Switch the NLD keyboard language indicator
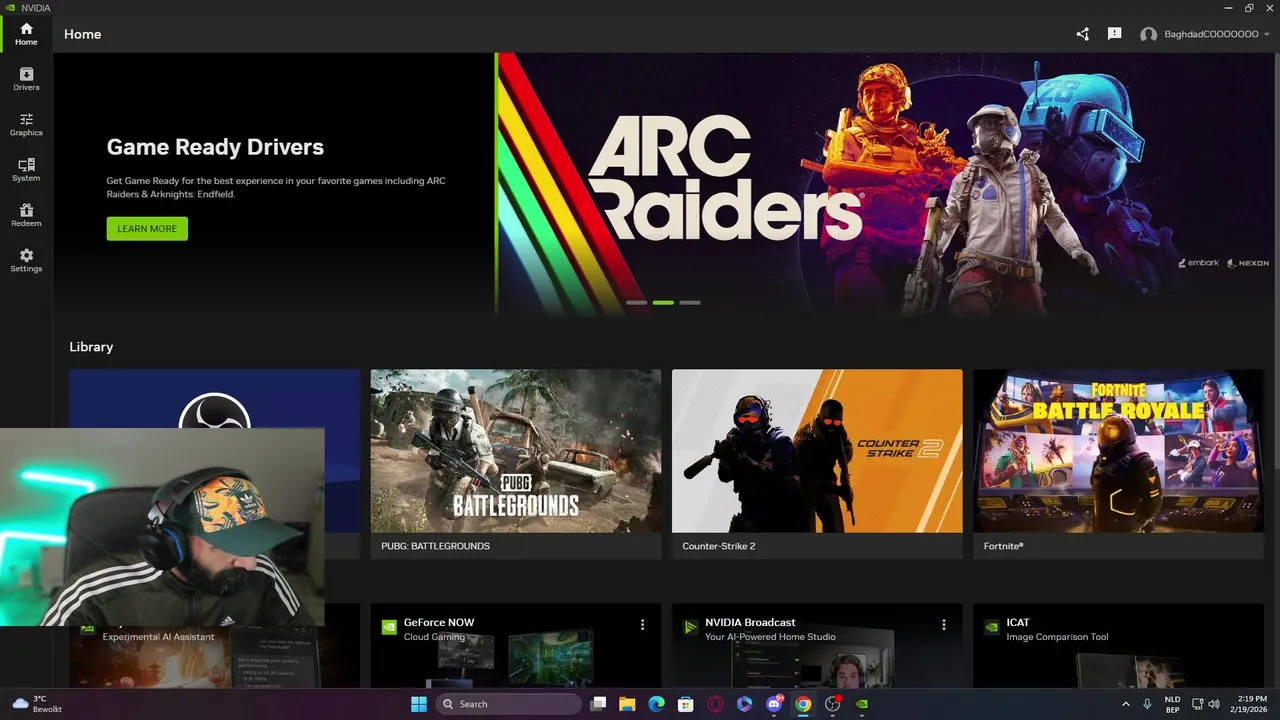1280x720 pixels. pyautogui.click(x=1173, y=704)
